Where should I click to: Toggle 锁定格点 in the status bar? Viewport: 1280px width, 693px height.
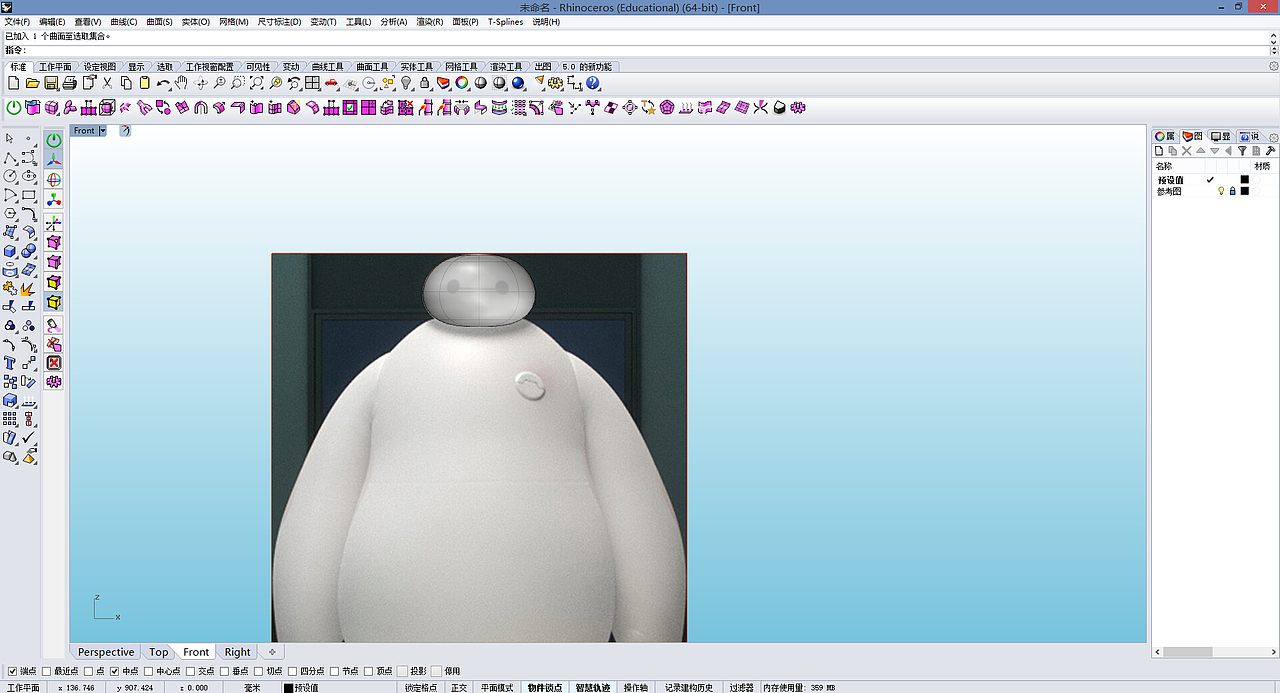[421, 688]
